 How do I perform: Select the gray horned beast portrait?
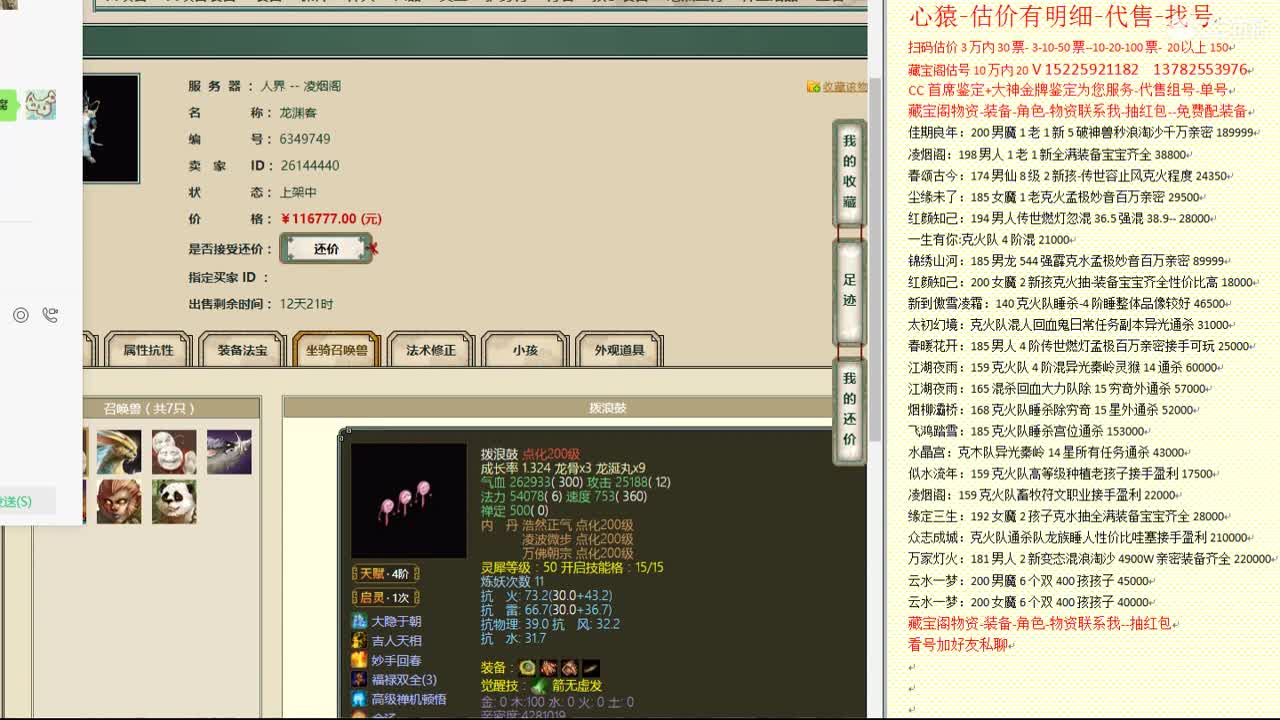pos(229,452)
